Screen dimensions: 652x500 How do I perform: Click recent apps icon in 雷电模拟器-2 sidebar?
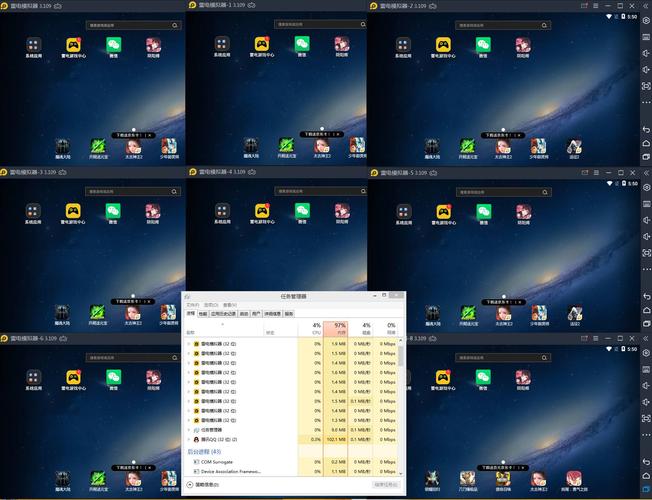pyautogui.click(x=646, y=157)
